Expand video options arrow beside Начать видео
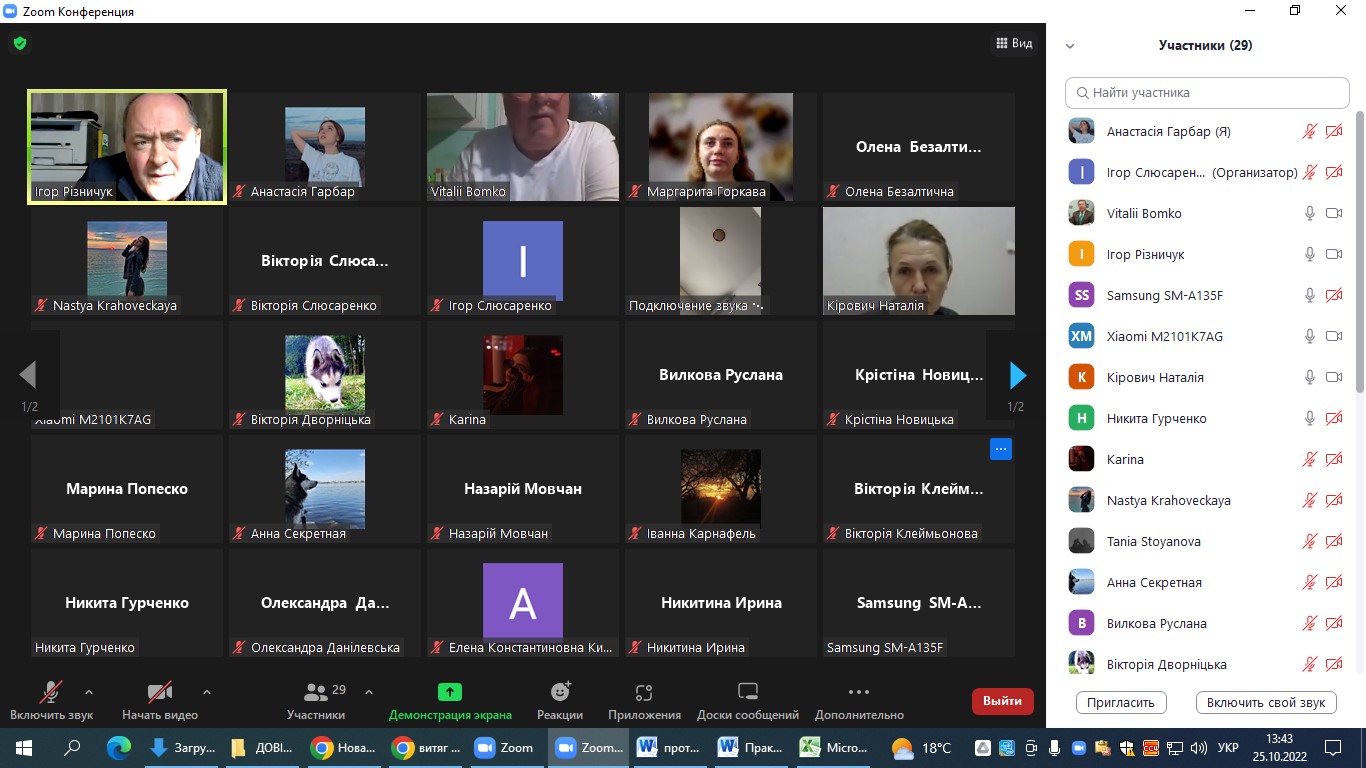Screen dimensions: 1366x768 (207, 691)
